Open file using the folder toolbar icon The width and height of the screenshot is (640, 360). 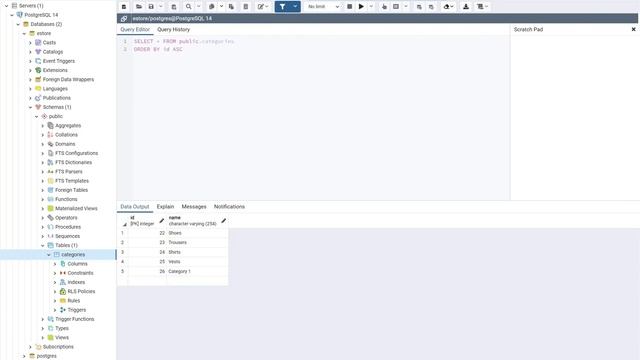click(x=139, y=7)
